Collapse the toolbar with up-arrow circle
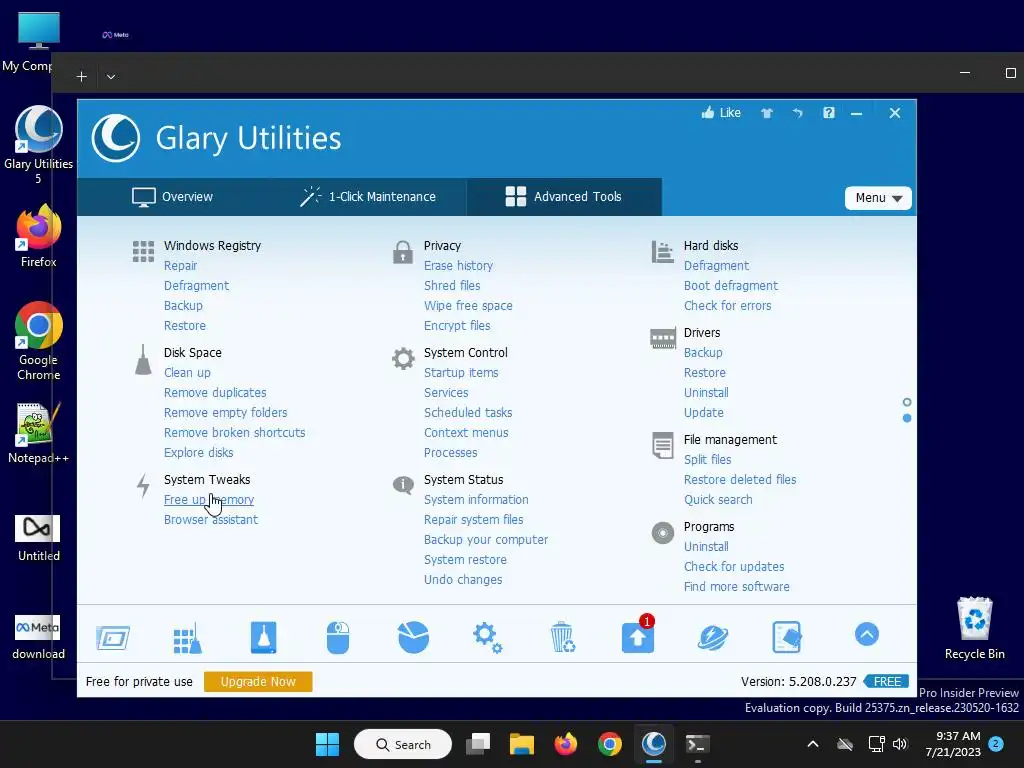 pos(867,634)
